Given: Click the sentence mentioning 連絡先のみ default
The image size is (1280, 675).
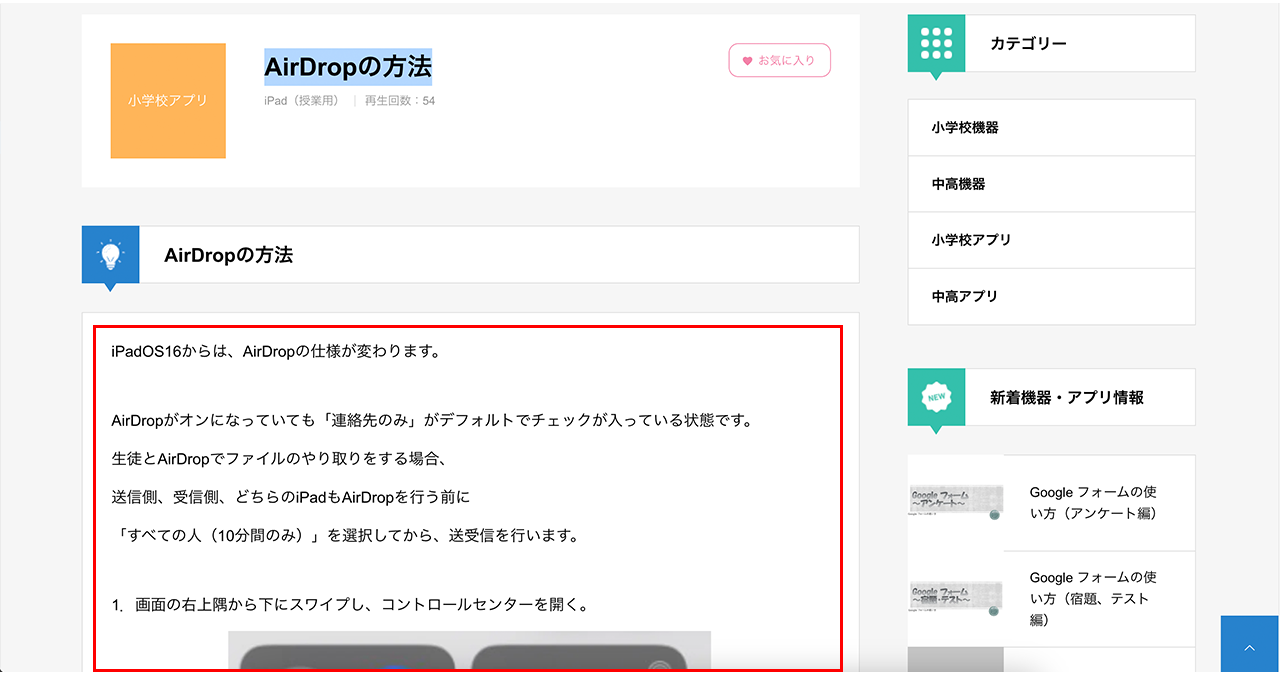Looking at the screenshot, I should pyautogui.click(x=432, y=421).
